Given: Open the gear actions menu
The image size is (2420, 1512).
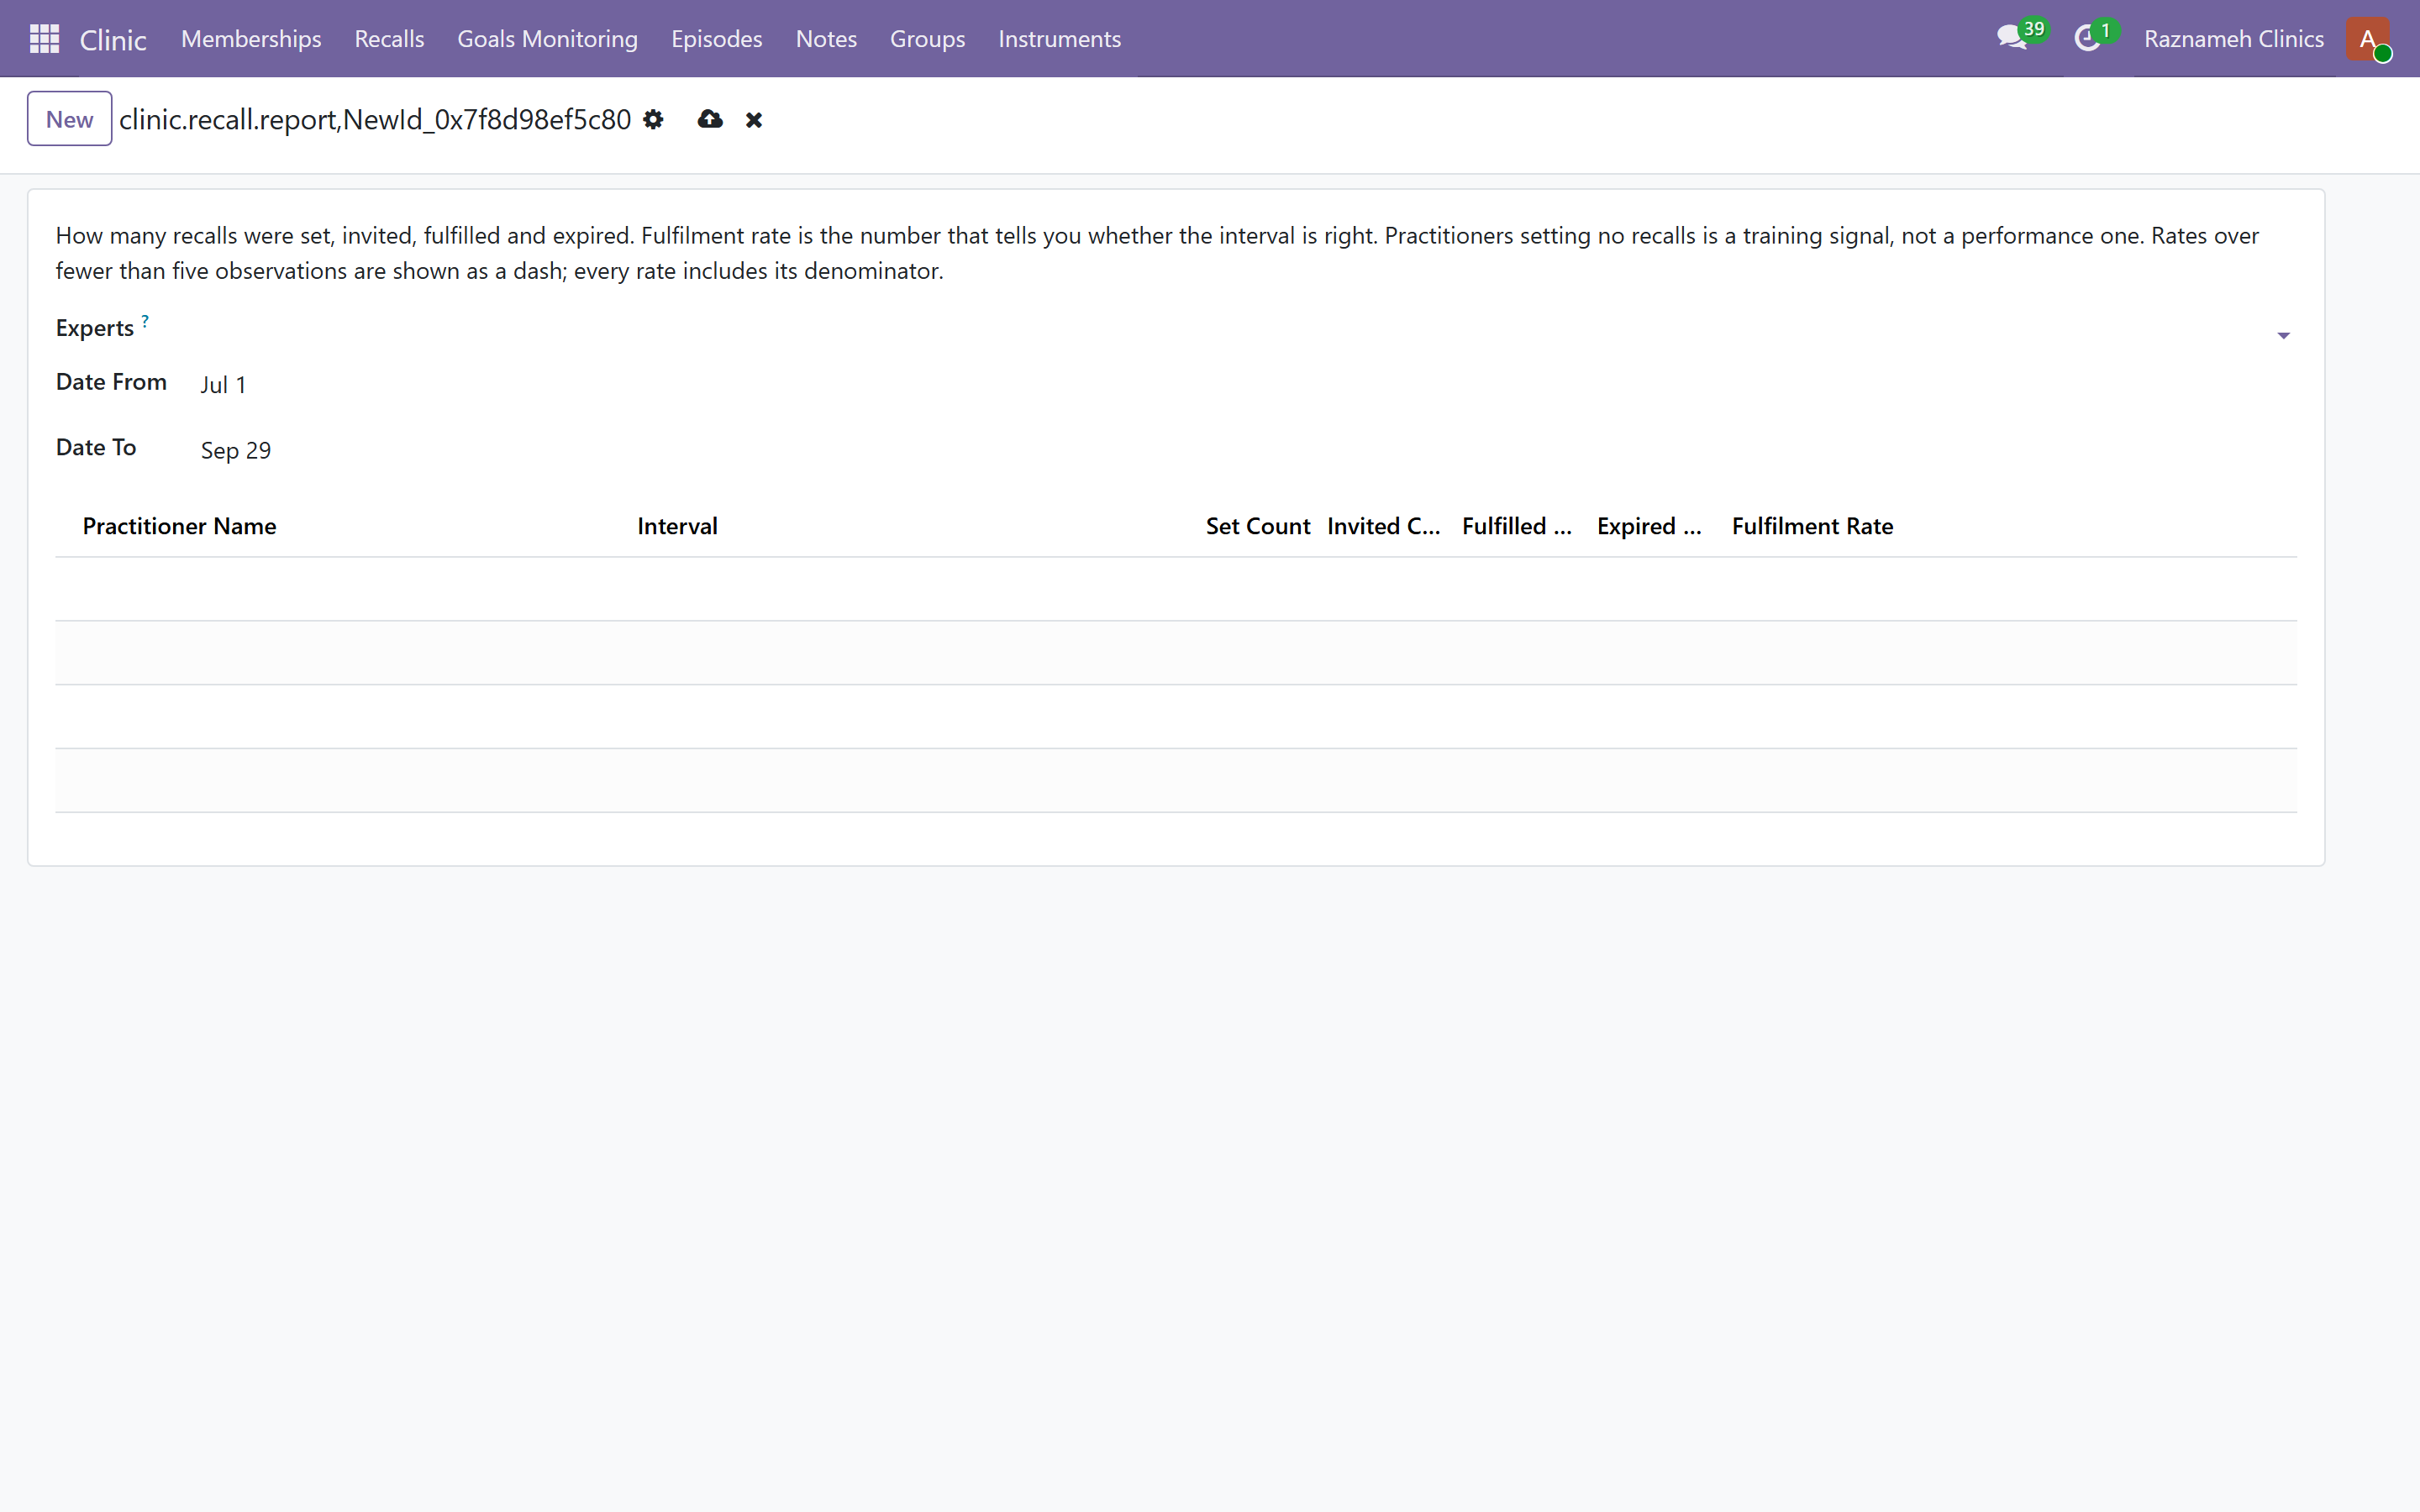Looking at the screenshot, I should click(x=653, y=120).
